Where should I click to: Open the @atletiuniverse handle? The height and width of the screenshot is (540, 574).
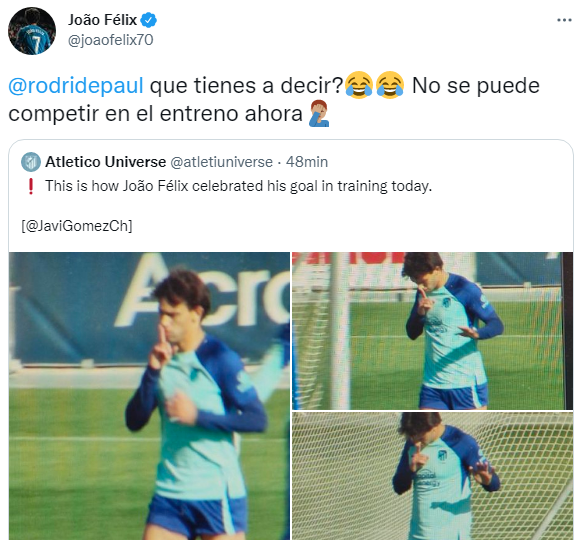coord(221,162)
